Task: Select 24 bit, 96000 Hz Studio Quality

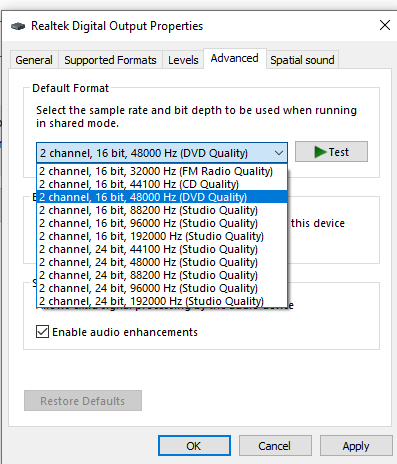Action: pos(162,288)
